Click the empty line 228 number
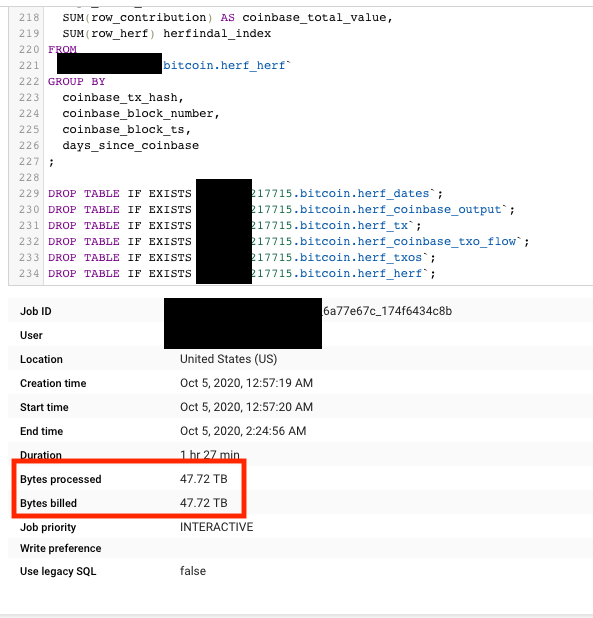 (x=29, y=177)
